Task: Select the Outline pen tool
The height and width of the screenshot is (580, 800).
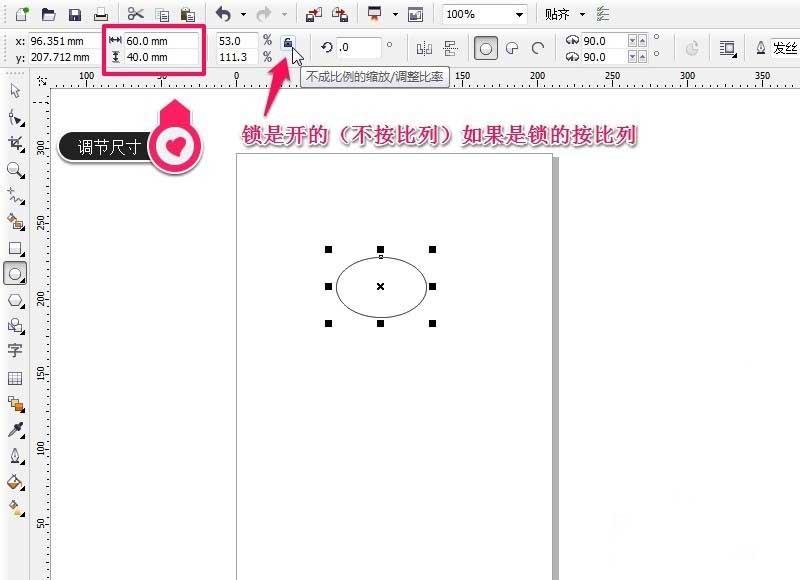Action: 16,456
